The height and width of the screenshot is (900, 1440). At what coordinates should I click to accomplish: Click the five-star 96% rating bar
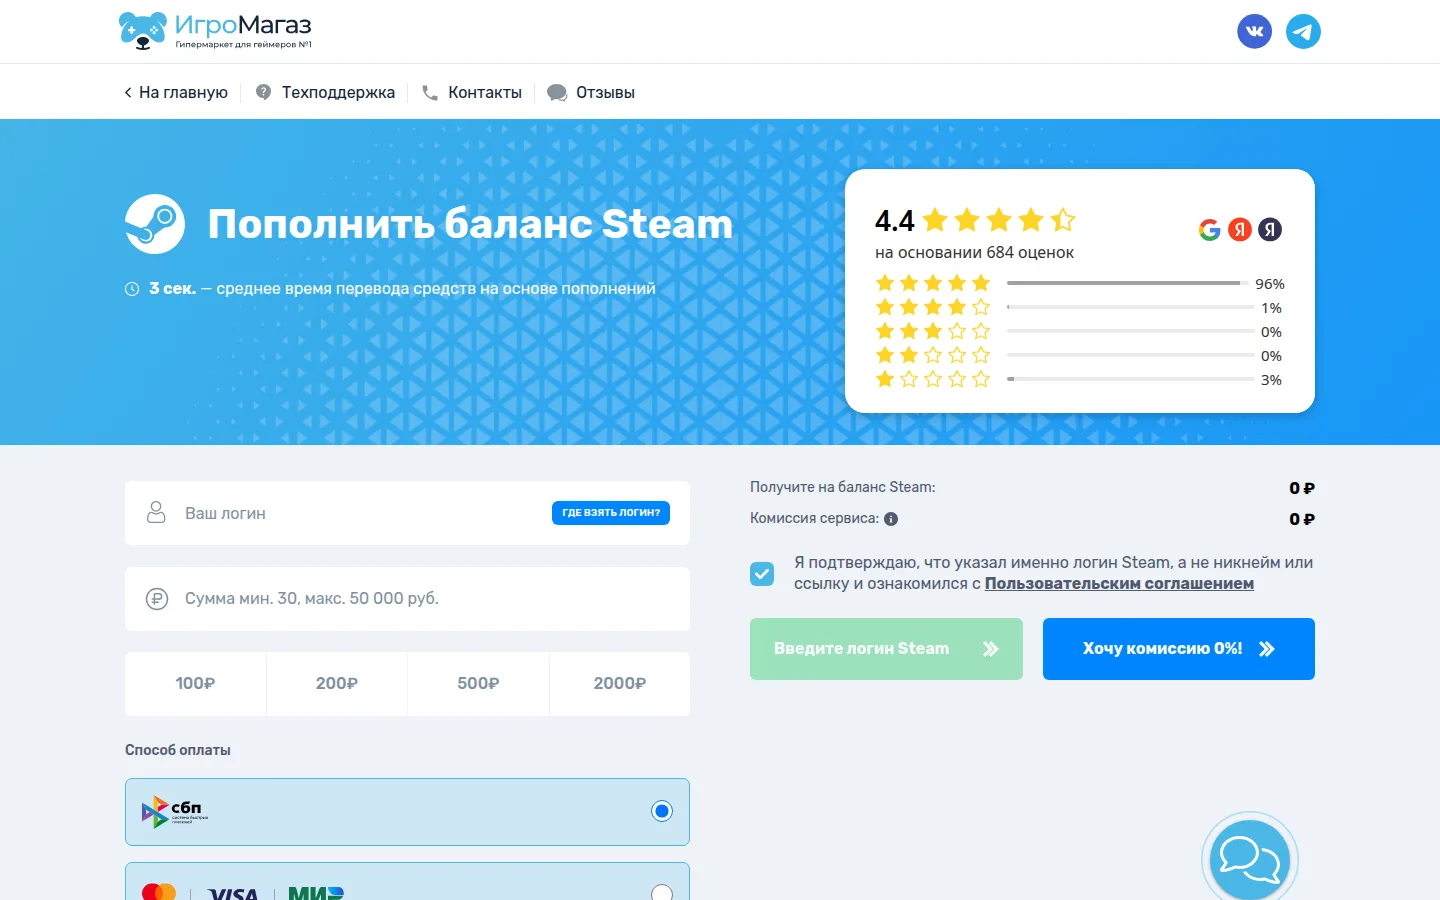(x=1130, y=283)
